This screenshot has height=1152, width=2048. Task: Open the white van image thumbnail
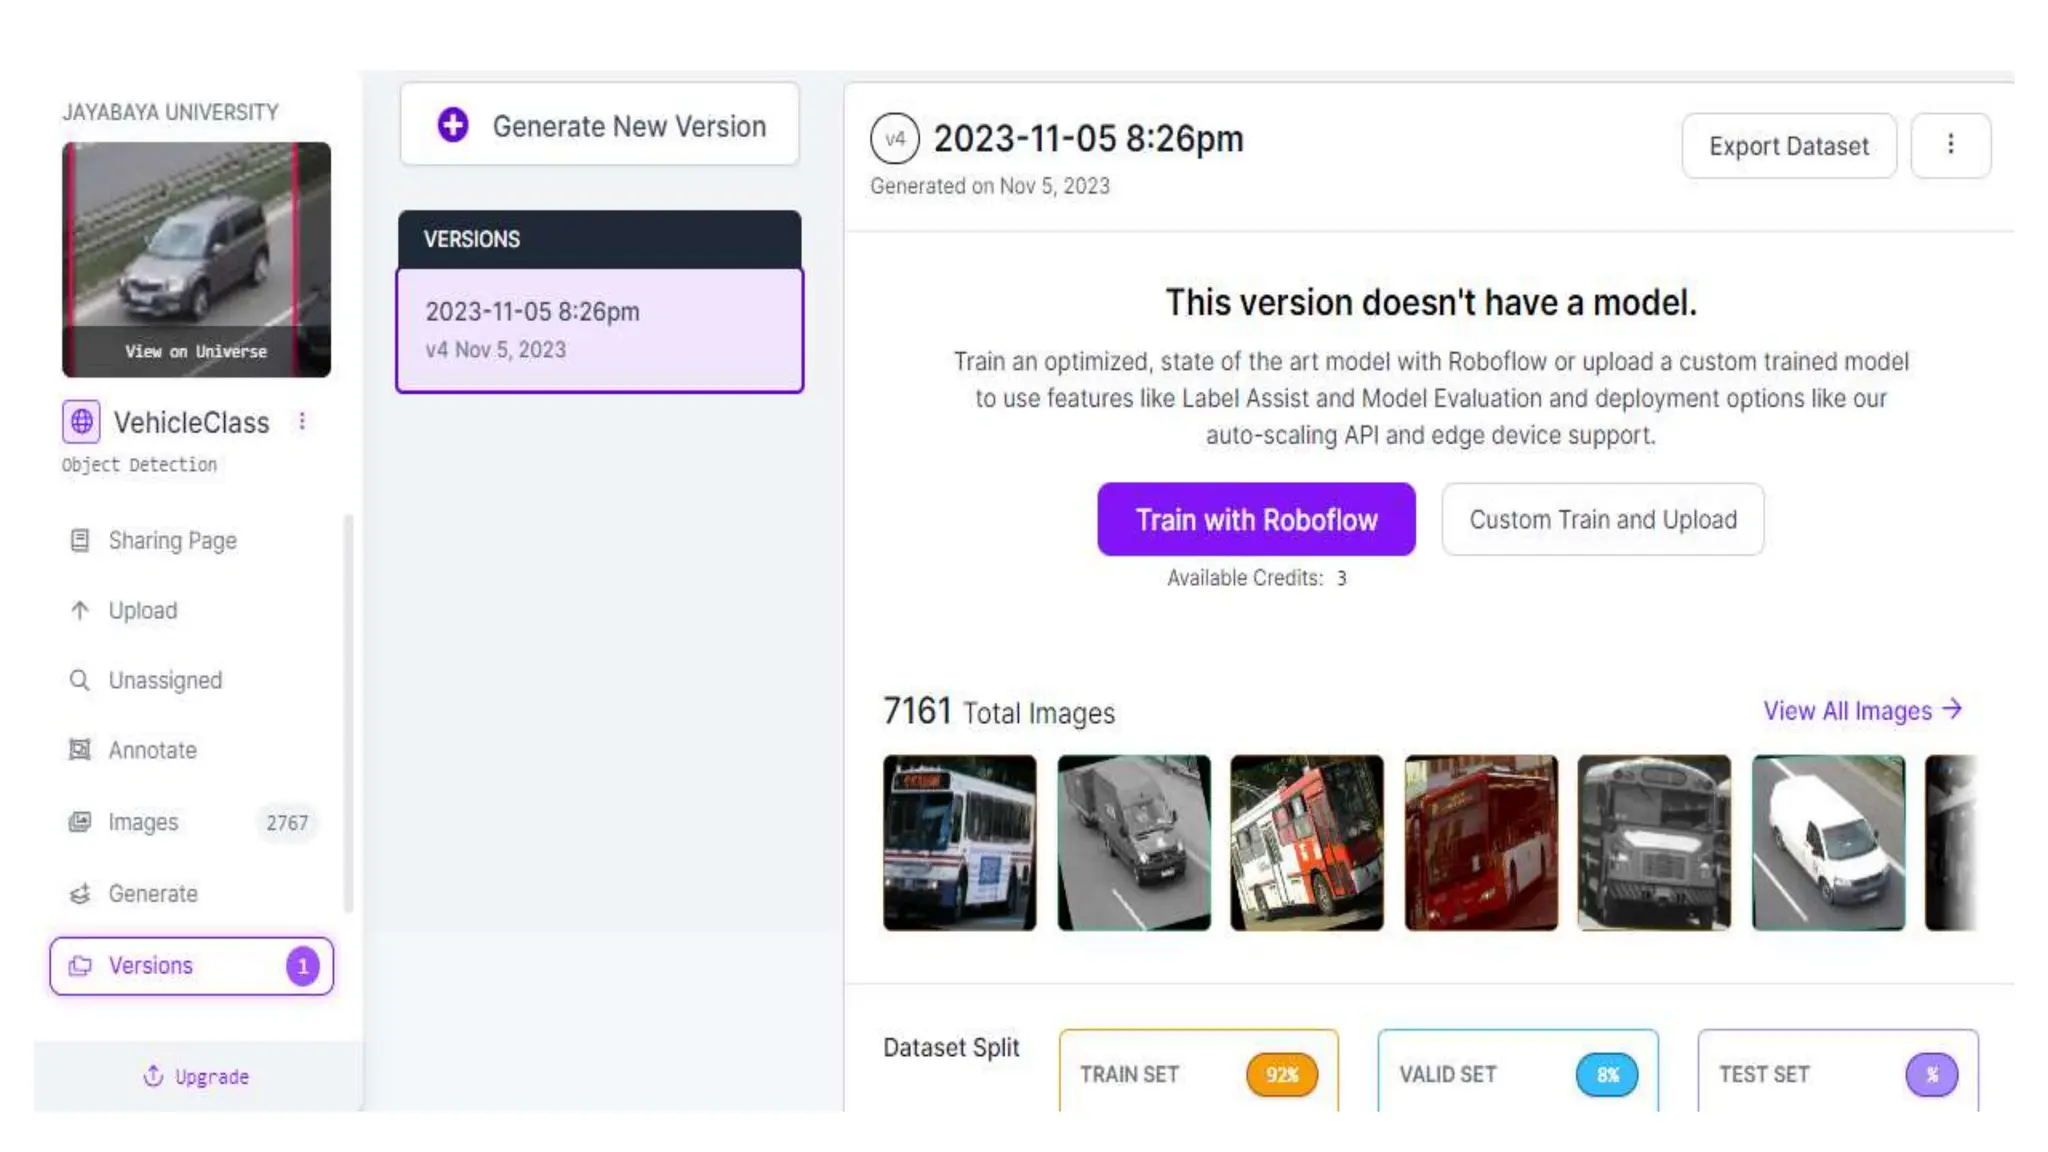point(1828,843)
